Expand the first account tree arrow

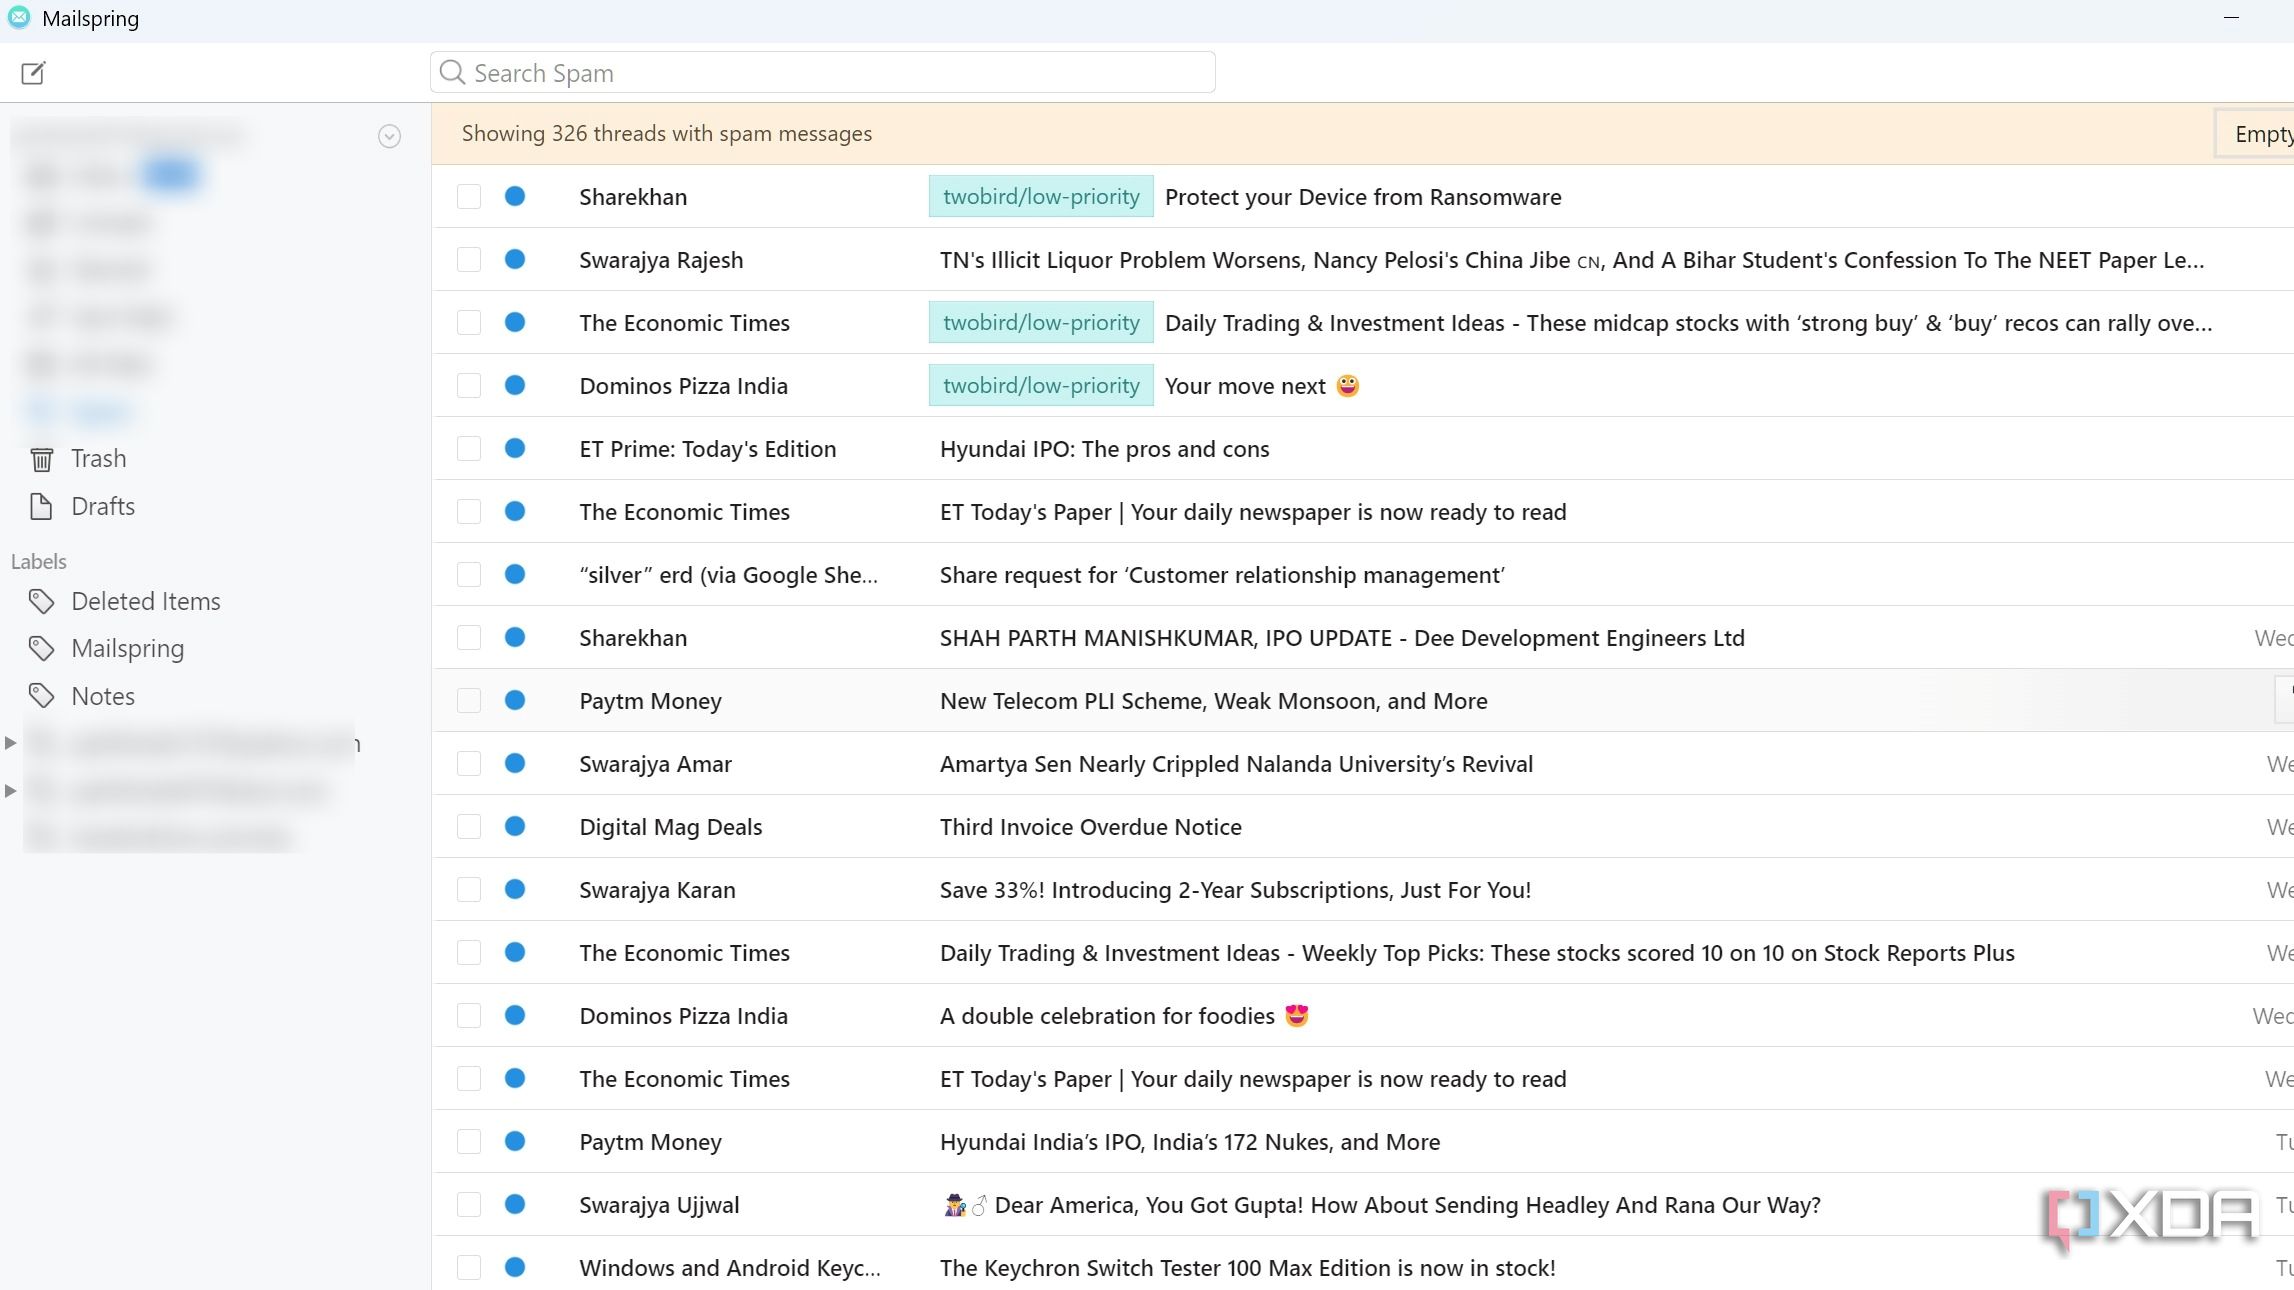pyautogui.click(x=11, y=742)
